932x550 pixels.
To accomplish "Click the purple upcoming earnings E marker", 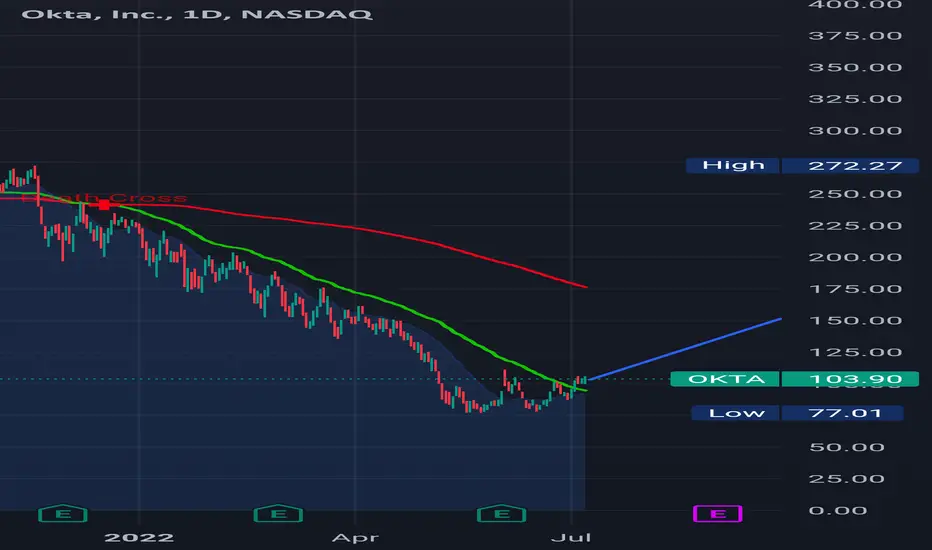I will (718, 514).
